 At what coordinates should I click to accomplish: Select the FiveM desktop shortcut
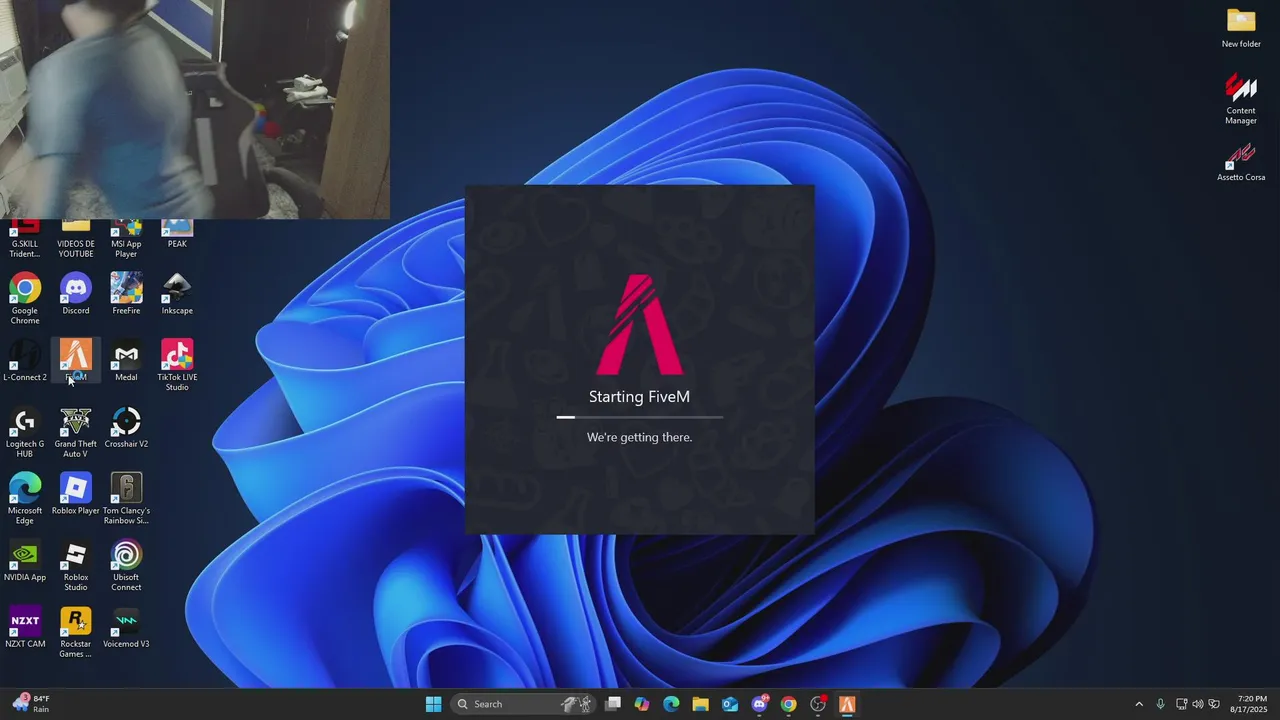point(76,360)
